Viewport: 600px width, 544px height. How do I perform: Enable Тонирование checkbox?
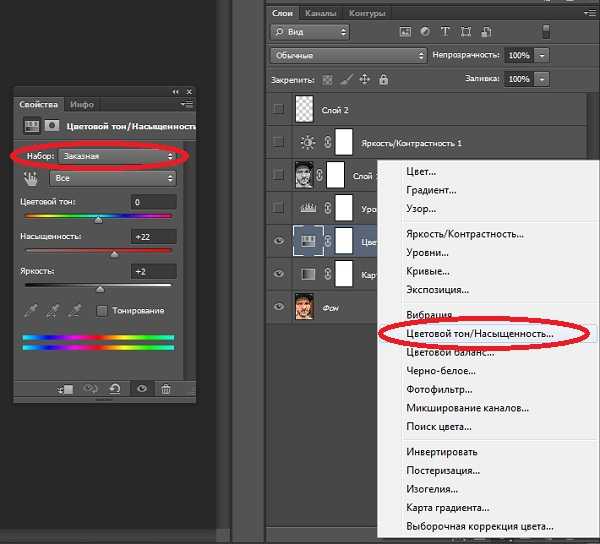(102, 311)
